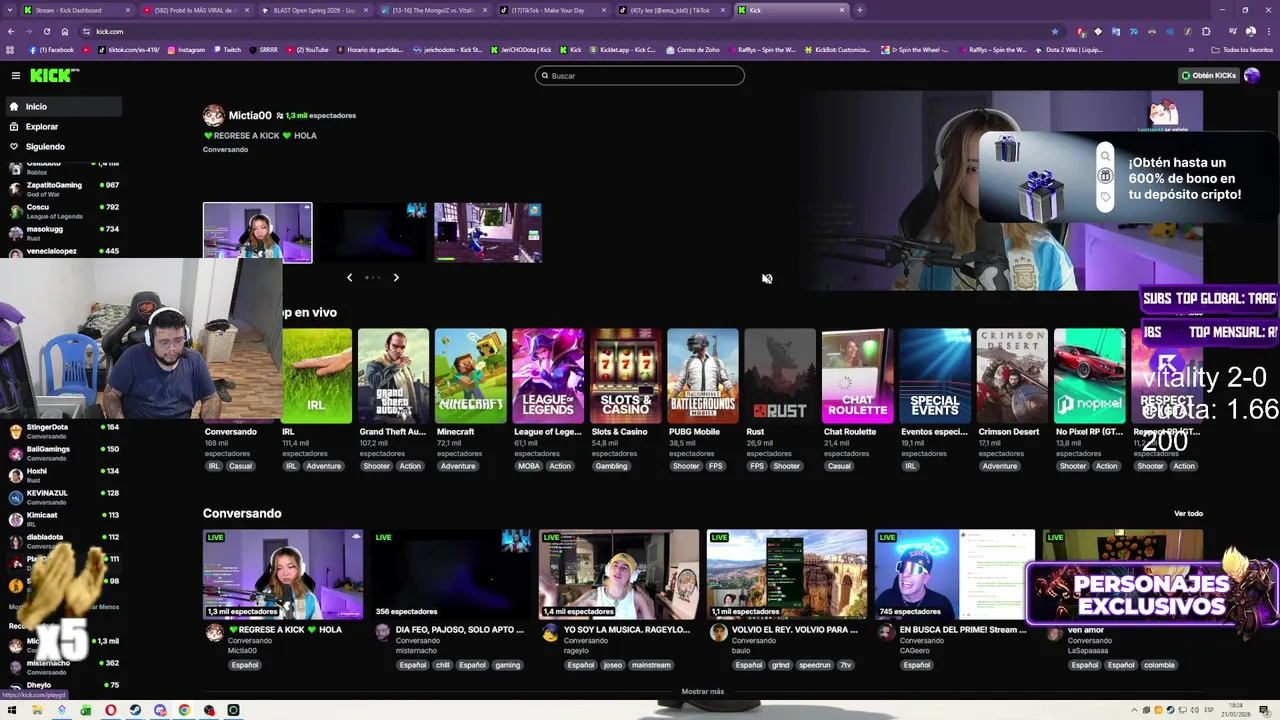Open Hoxhi channel in sidebar
This screenshot has width=1280, height=720.
[62, 475]
